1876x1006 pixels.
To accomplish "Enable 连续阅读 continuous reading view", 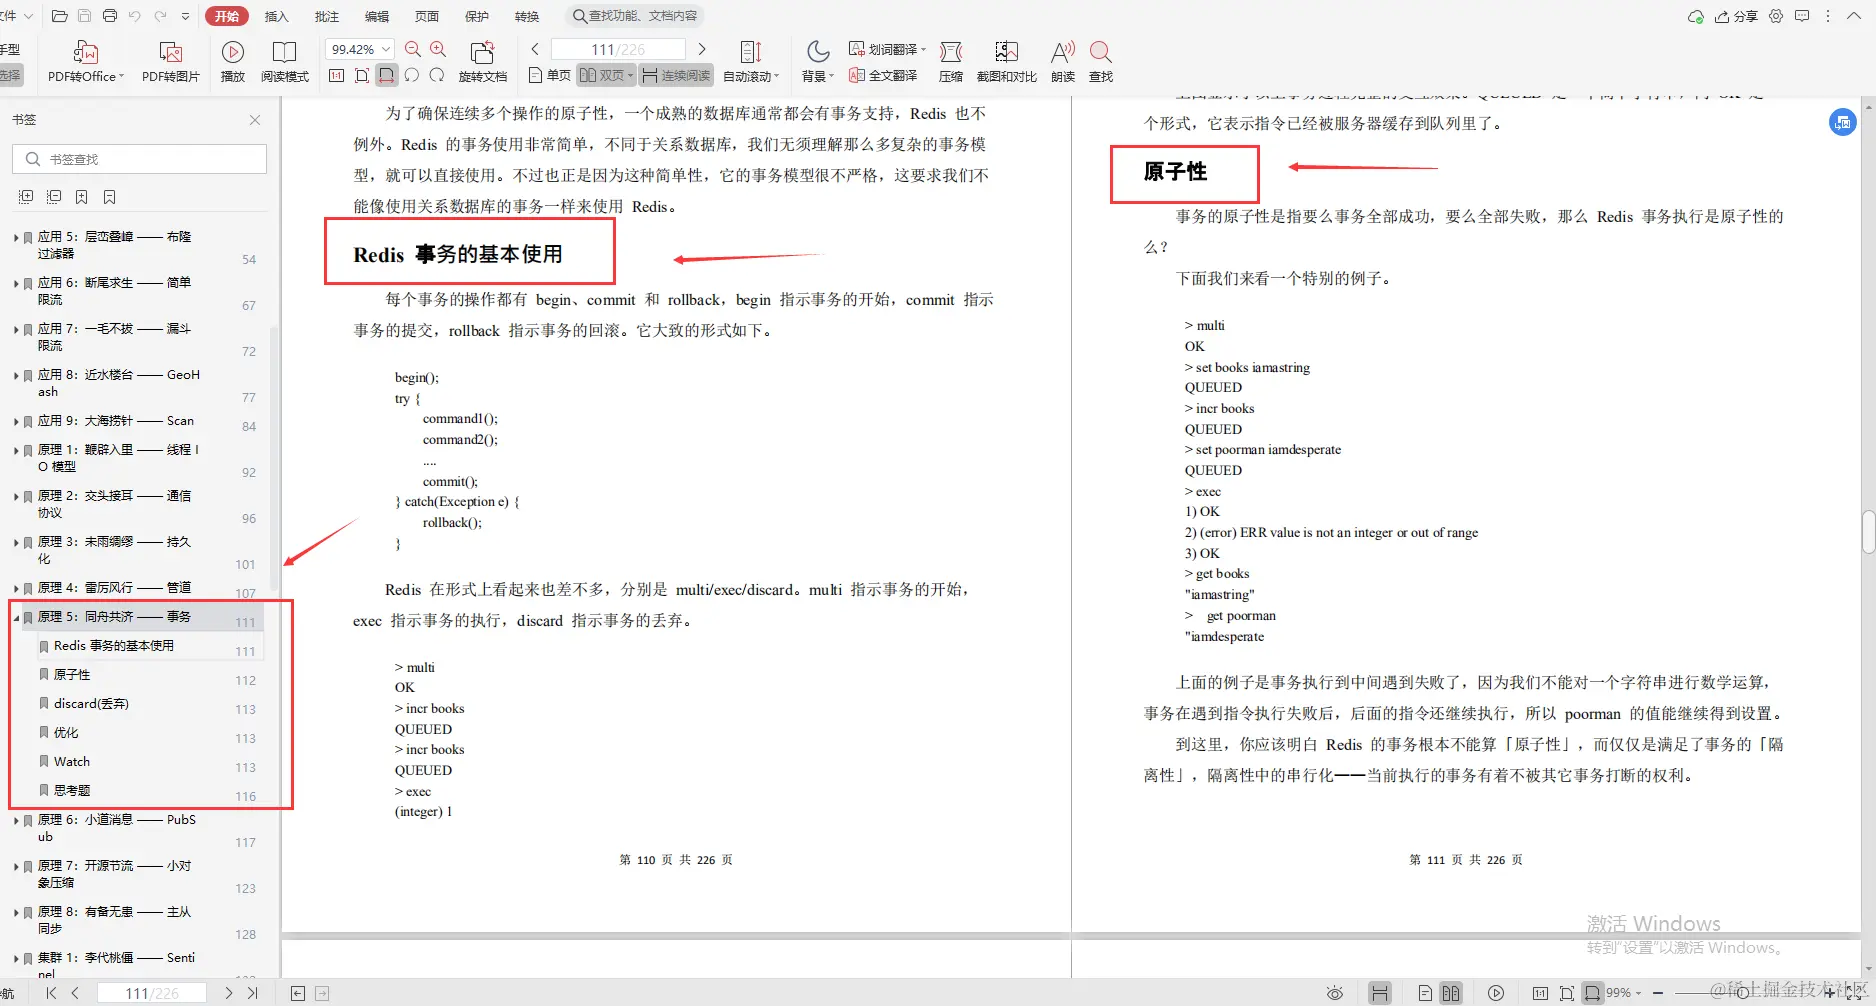I will click(676, 74).
